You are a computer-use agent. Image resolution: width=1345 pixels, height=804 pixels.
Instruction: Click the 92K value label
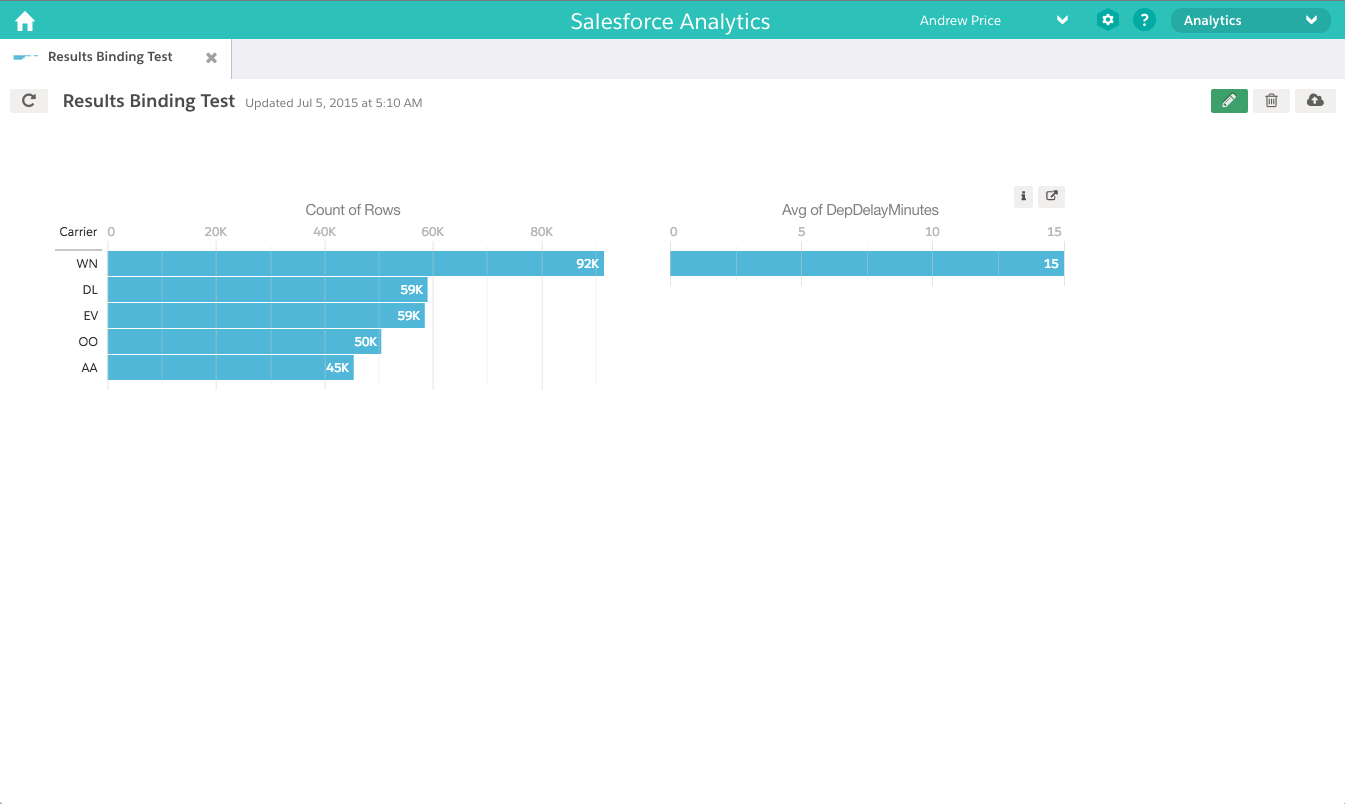pos(587,264)
